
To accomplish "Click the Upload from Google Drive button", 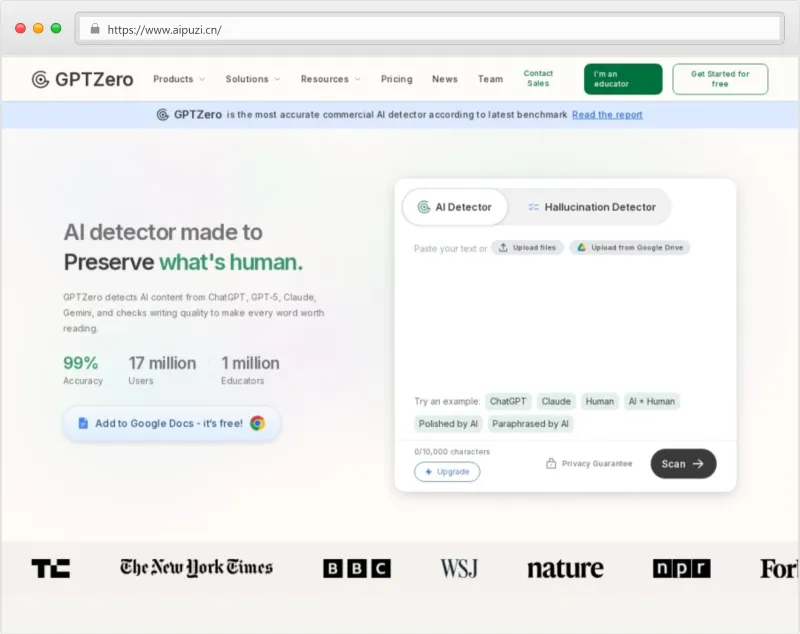I will (x=630, y=248).
